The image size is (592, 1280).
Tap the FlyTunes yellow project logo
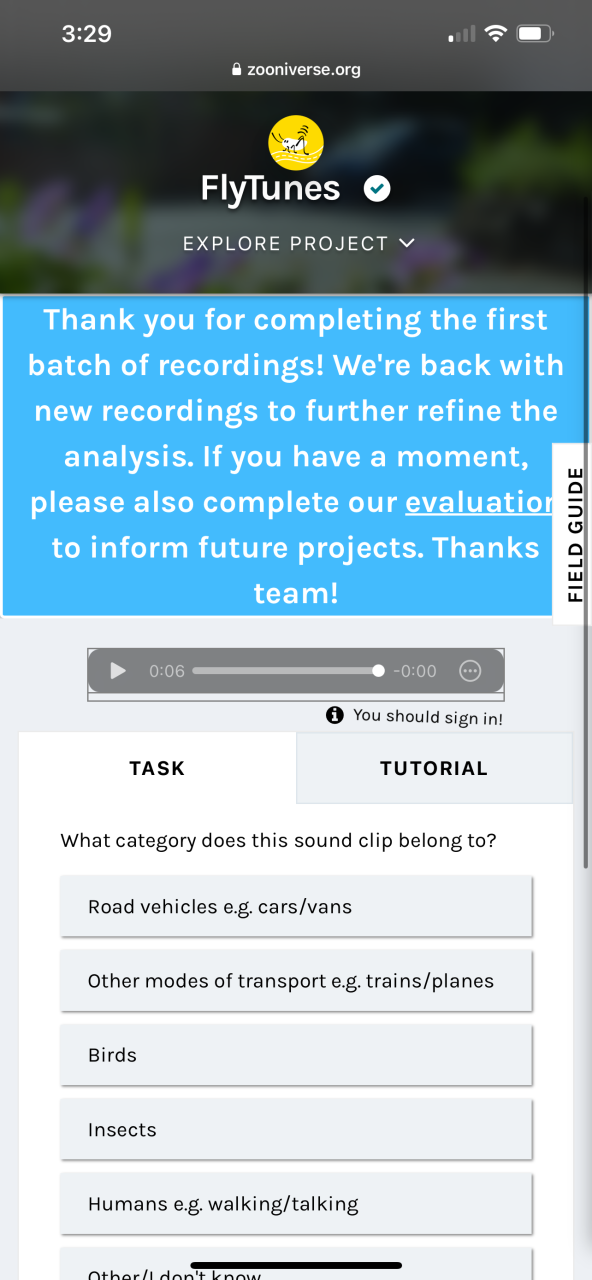[x=296, y=143]
